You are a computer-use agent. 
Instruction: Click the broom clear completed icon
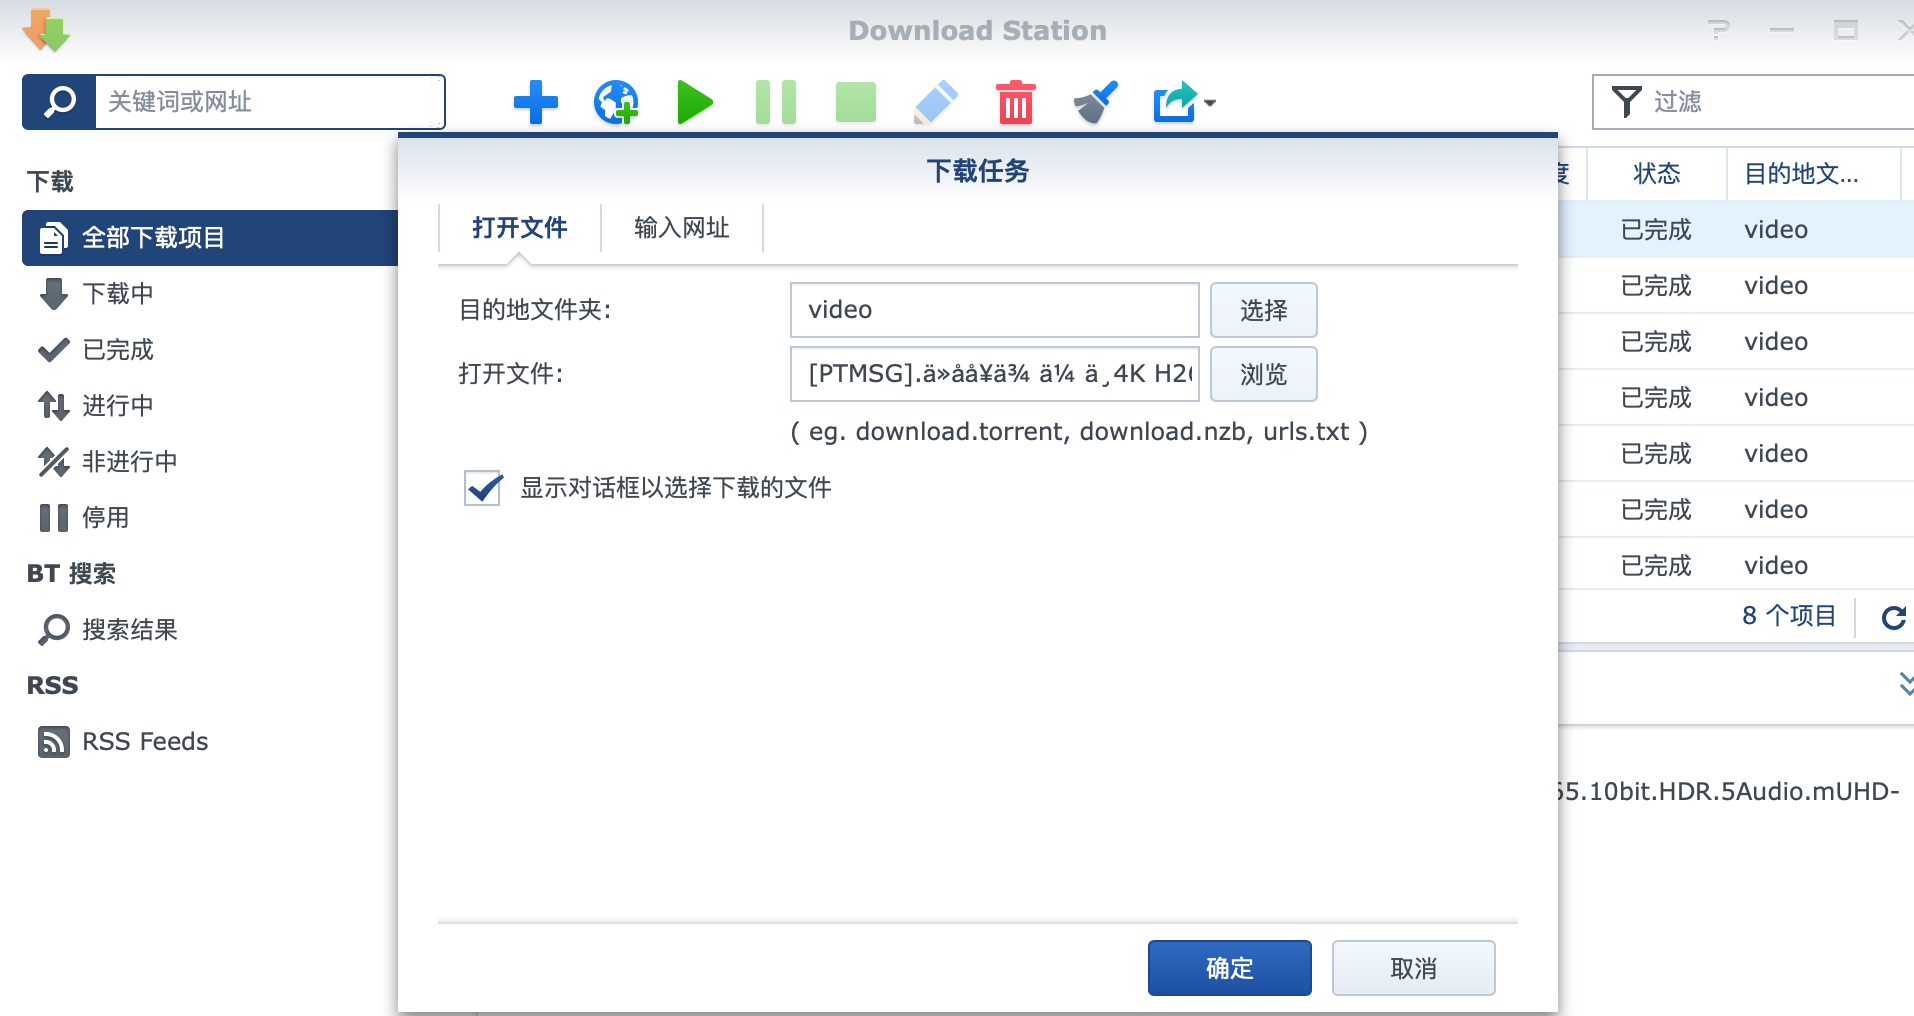tap(1096, 102)
